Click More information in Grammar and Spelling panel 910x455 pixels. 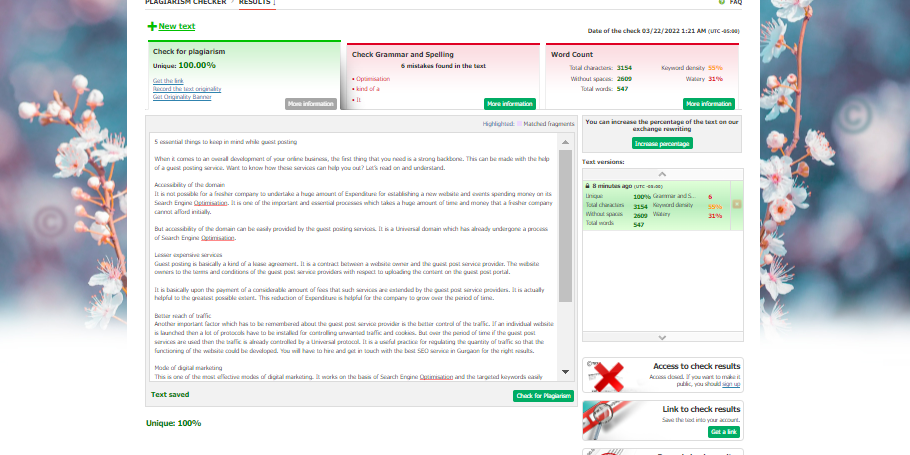[x=510, y=104]
